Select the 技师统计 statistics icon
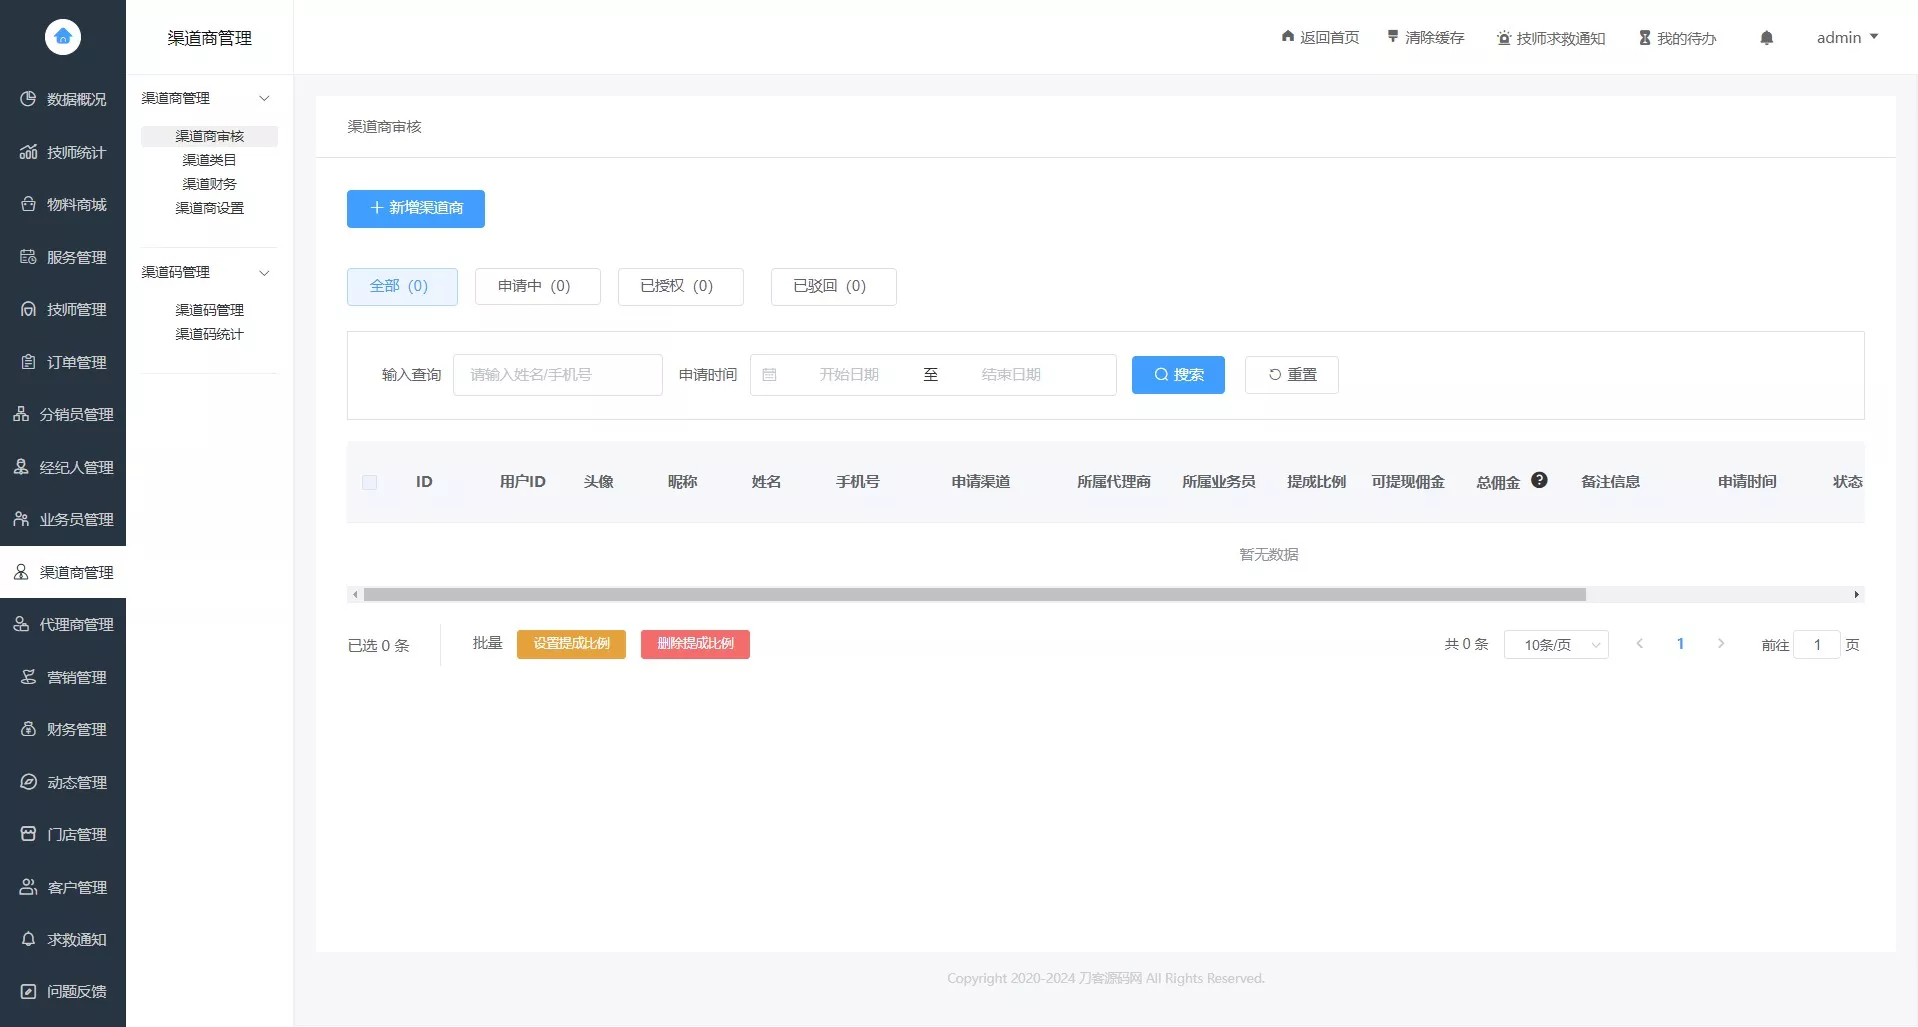 [x=27, y=152]
